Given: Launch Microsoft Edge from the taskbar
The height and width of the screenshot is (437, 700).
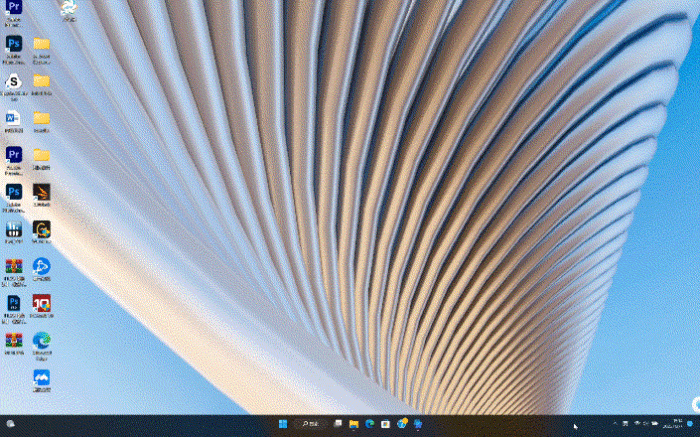Looking at the screenshot, I should pos(370,425).
